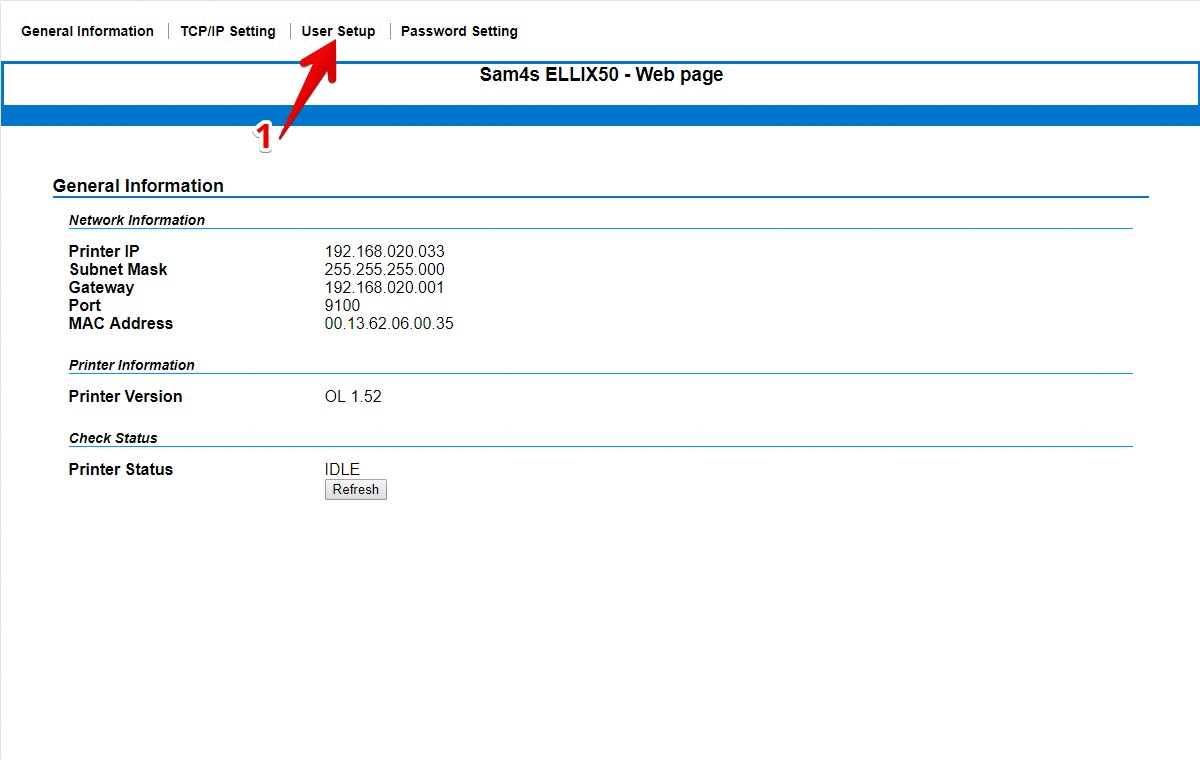The height and width of the screenshot is (760, 1200).
Task: Open the General Information tab
Action: [87, 31]
